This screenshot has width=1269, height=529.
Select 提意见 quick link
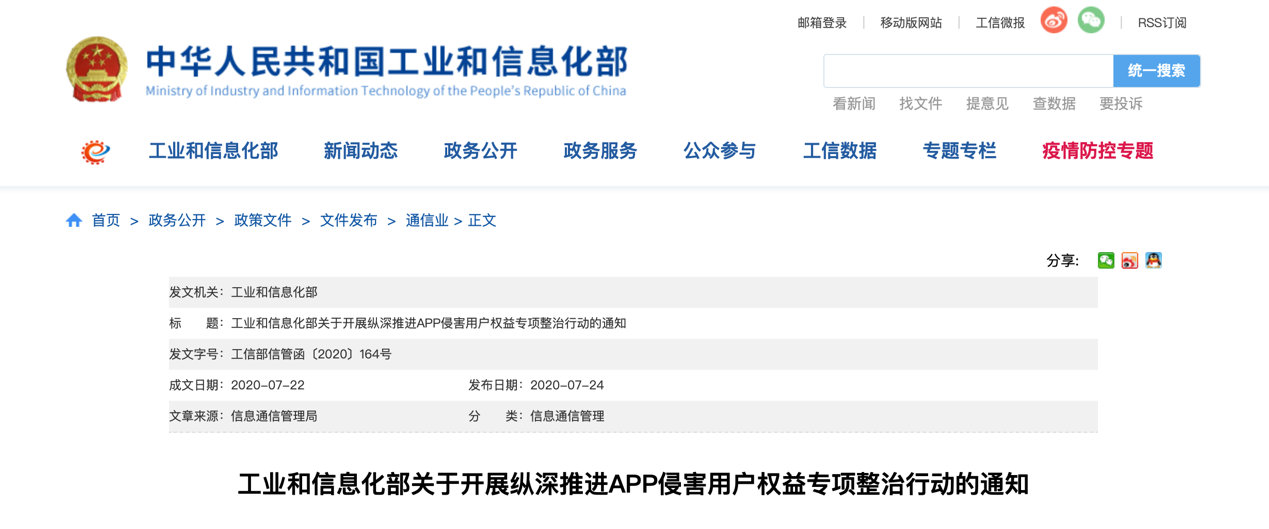(987, 104)
